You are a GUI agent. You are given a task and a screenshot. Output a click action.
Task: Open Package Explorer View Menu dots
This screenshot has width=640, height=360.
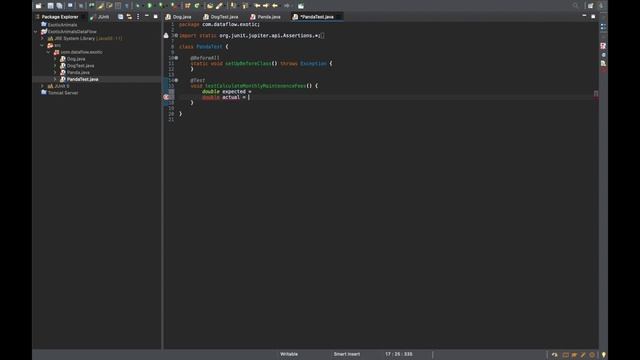[x=138, y=17]
